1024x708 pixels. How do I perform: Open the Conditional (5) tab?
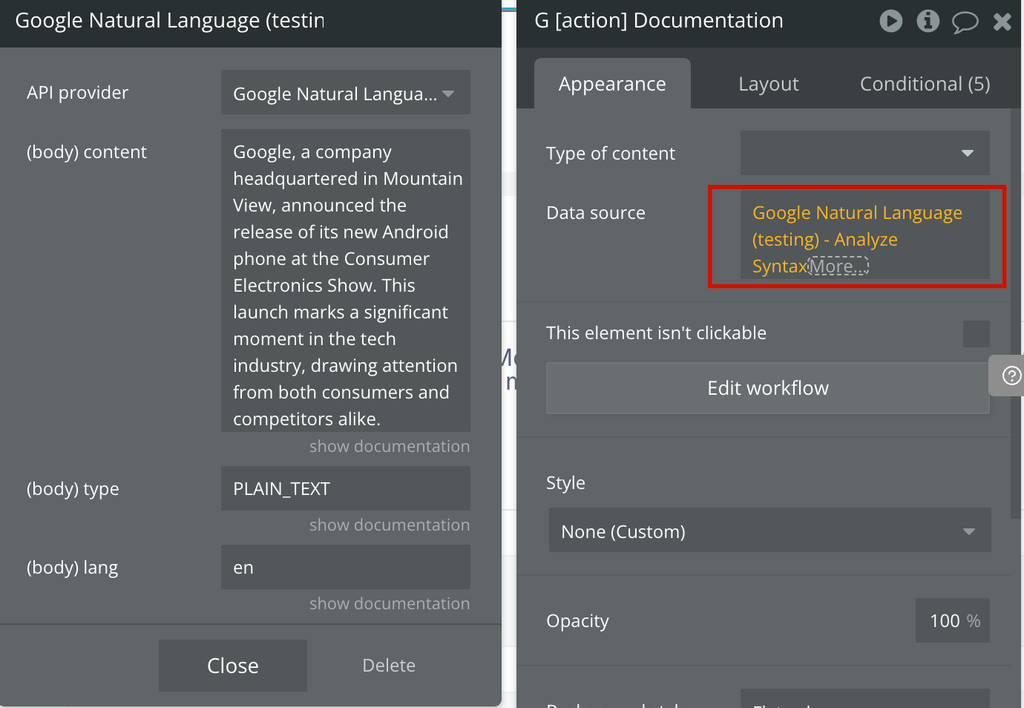point(925,84)
